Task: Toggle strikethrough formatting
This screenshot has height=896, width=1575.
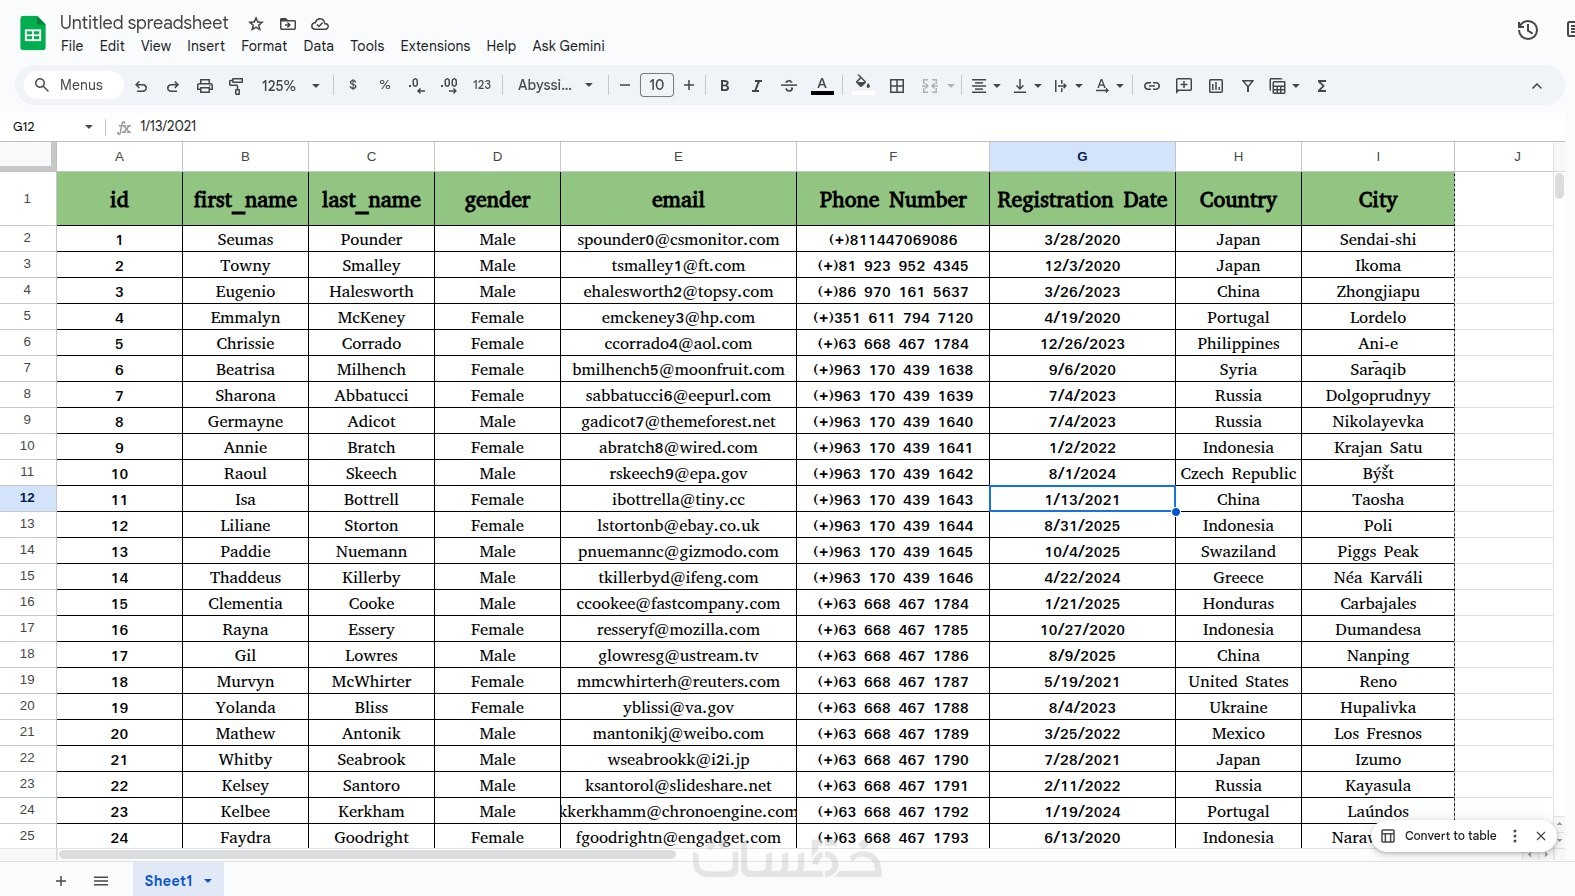Action: pos(789,86)
